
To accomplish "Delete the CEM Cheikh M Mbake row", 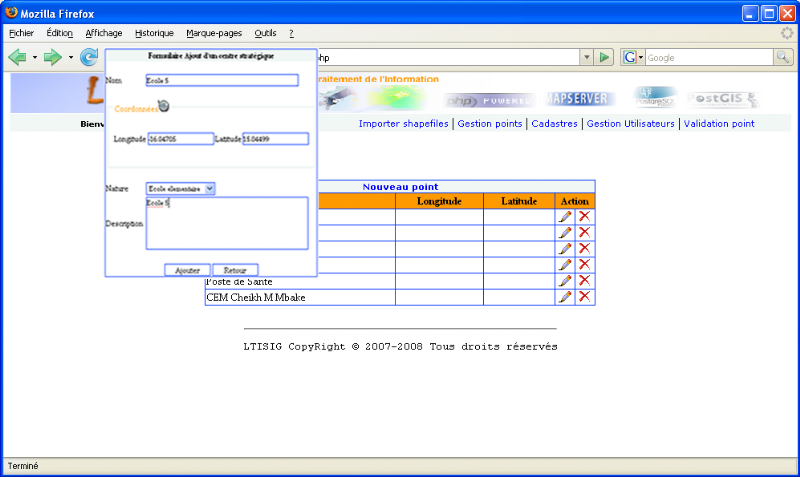I will tap(584, 297).
